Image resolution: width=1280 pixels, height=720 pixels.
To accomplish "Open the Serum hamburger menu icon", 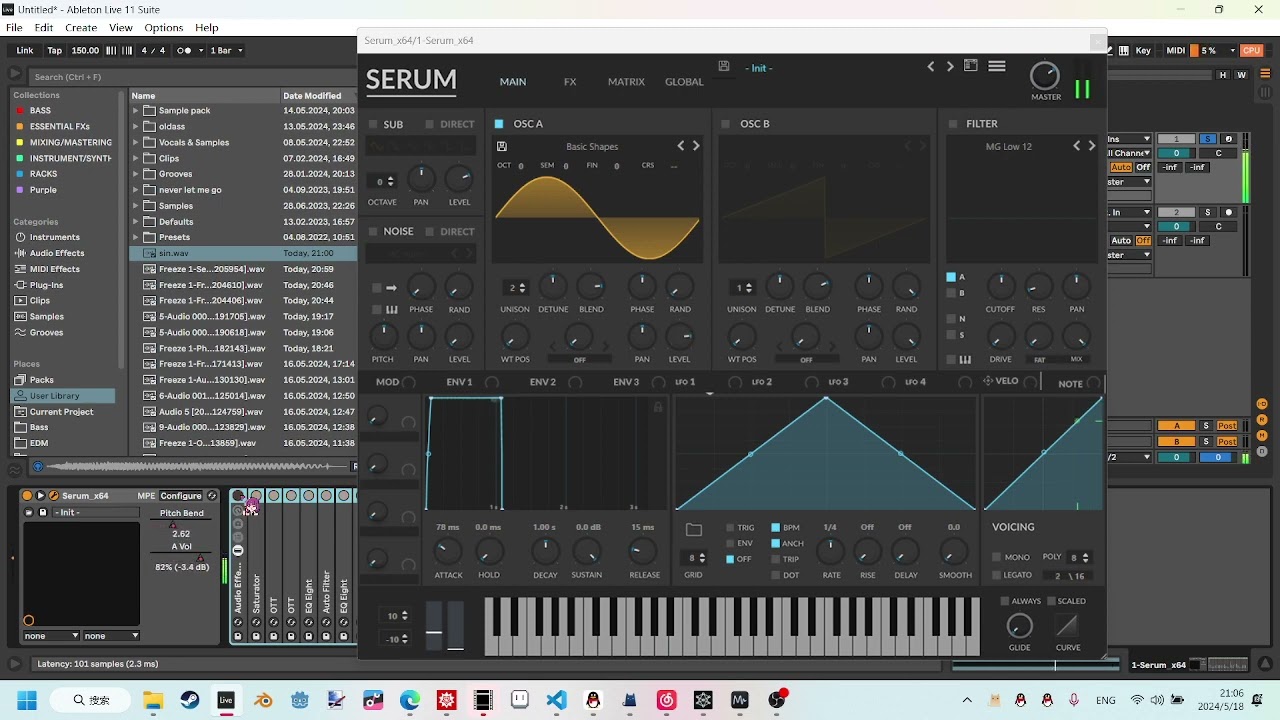I will pos(997,66).
